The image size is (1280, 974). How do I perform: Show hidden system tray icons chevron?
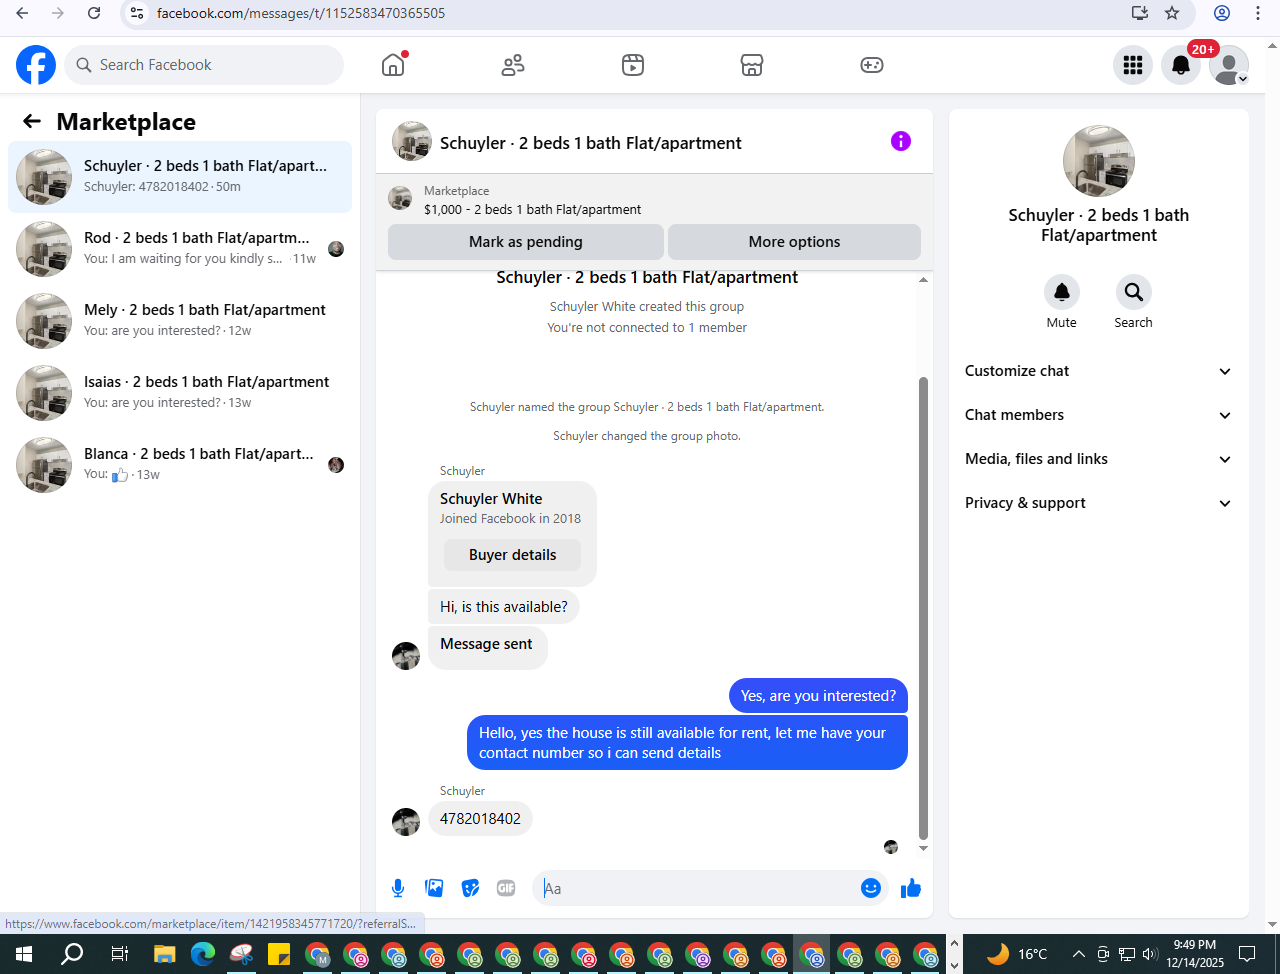click(1078, 954)
